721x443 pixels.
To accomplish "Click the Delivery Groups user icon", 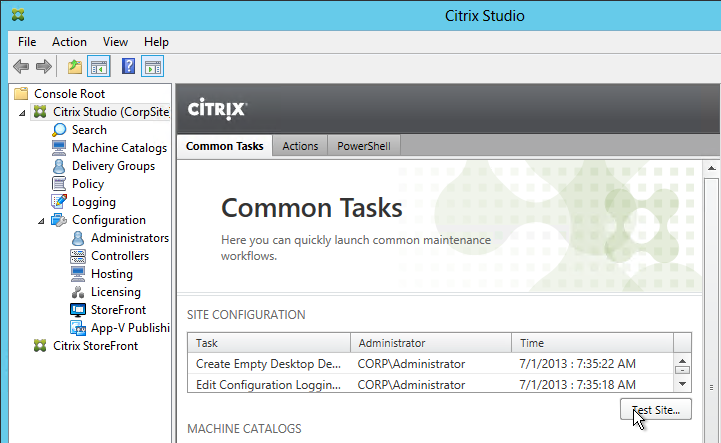I will [x=59, y=166].
